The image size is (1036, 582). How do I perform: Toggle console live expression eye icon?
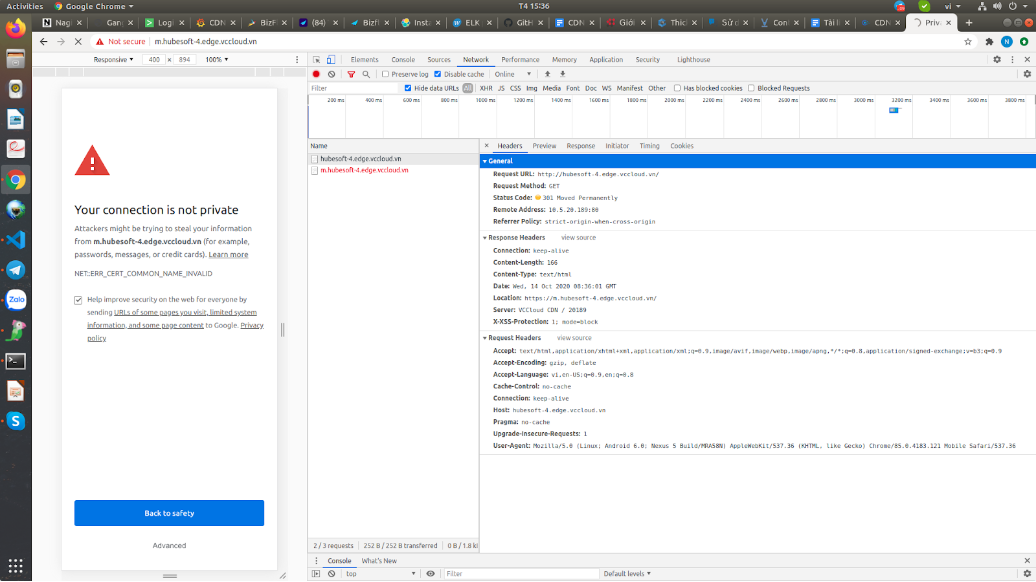[430, 573]
